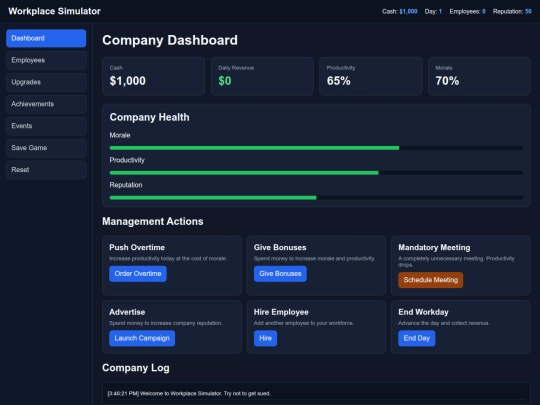Click the Cash $1,000 stat card
Screen dimensions: 540x405
[x=154, y=76]
